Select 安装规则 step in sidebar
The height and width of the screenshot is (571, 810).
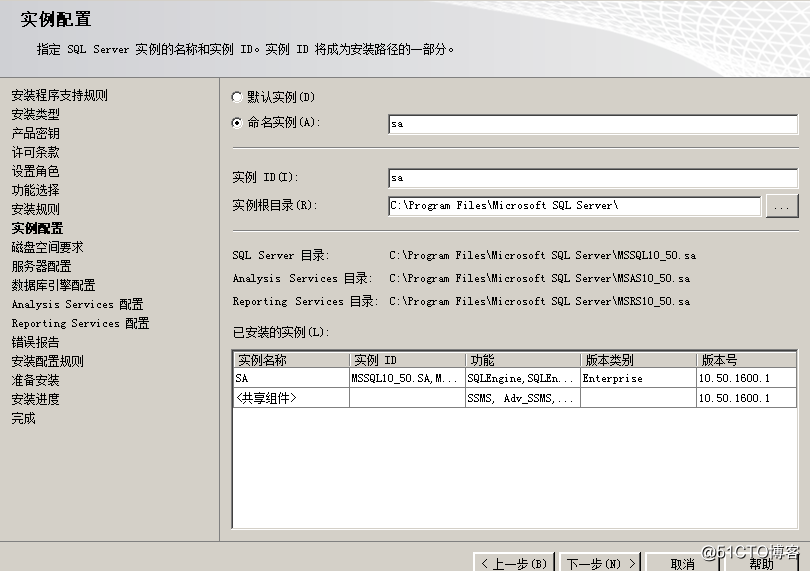tap(36, 209)
